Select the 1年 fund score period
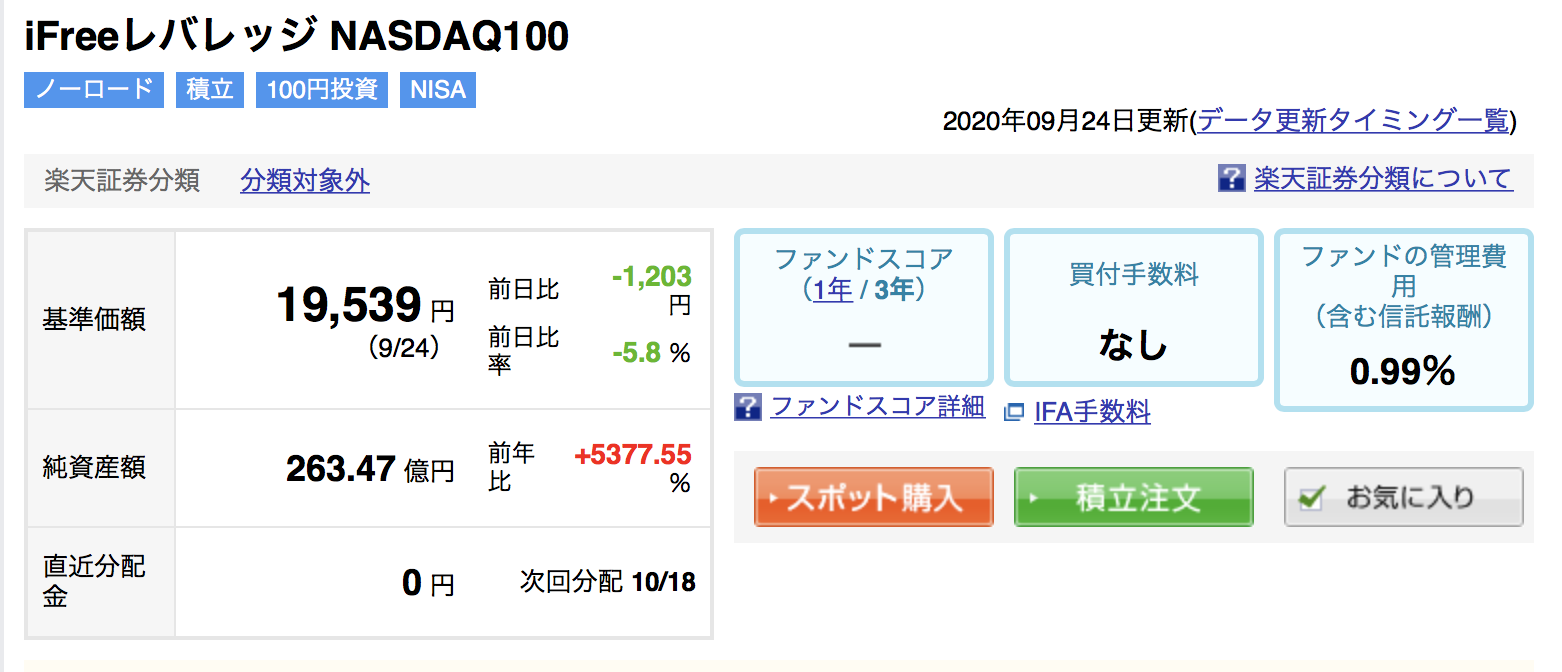This screenshot has width=1562, height=672. point(833,290)
